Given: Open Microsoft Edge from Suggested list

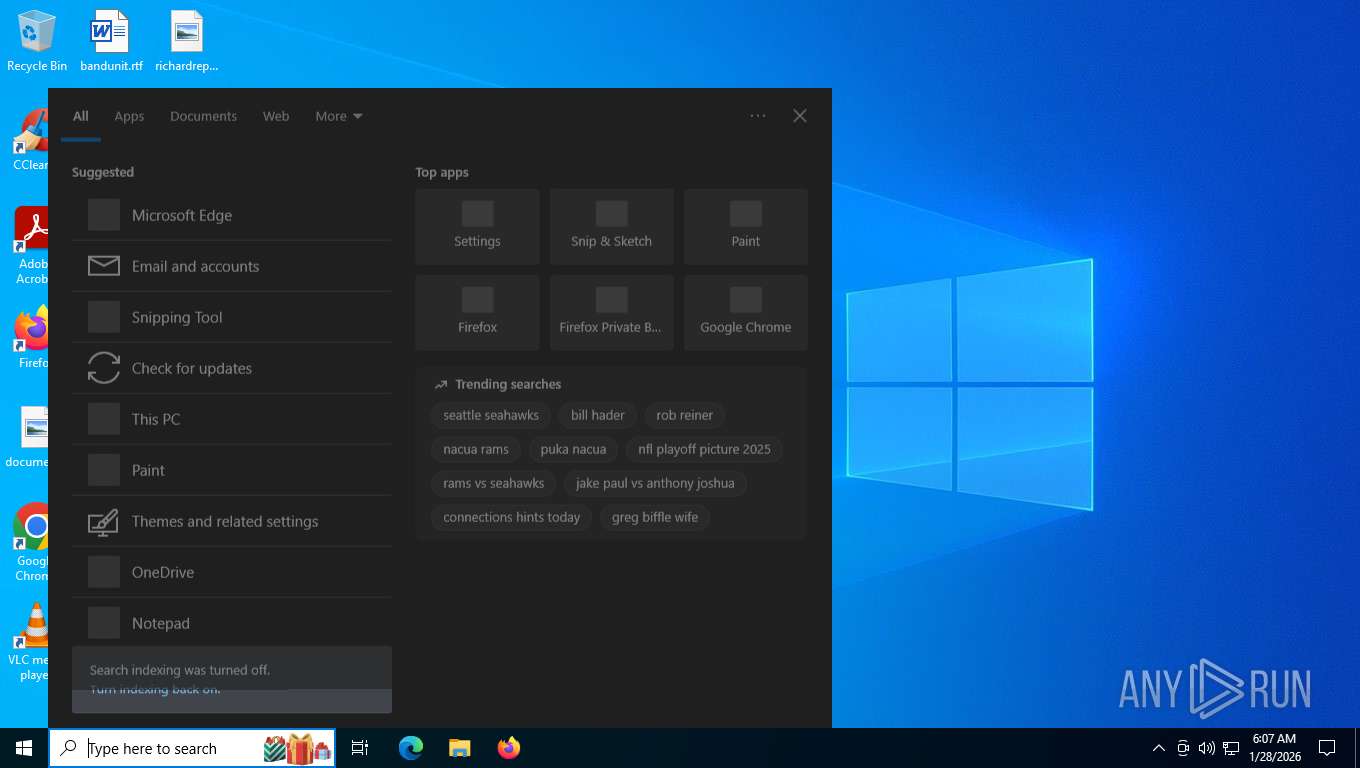Looking at the screenshot, I should (x=232, y=215).
